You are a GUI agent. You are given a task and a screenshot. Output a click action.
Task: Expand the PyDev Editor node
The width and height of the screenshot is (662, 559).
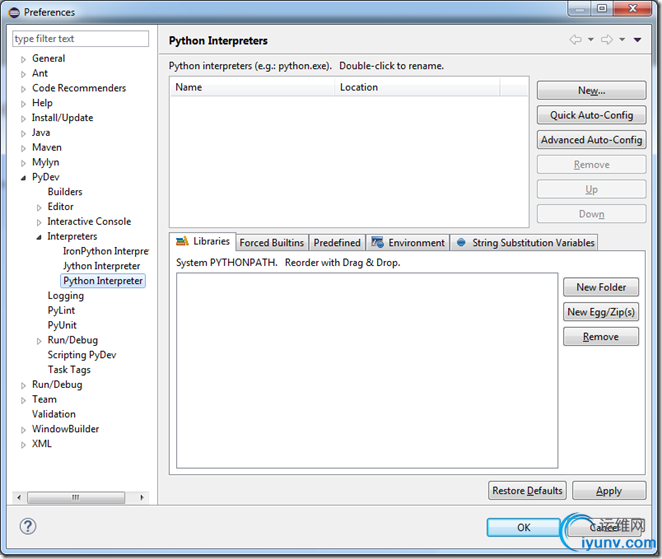[x=39, y=208]
